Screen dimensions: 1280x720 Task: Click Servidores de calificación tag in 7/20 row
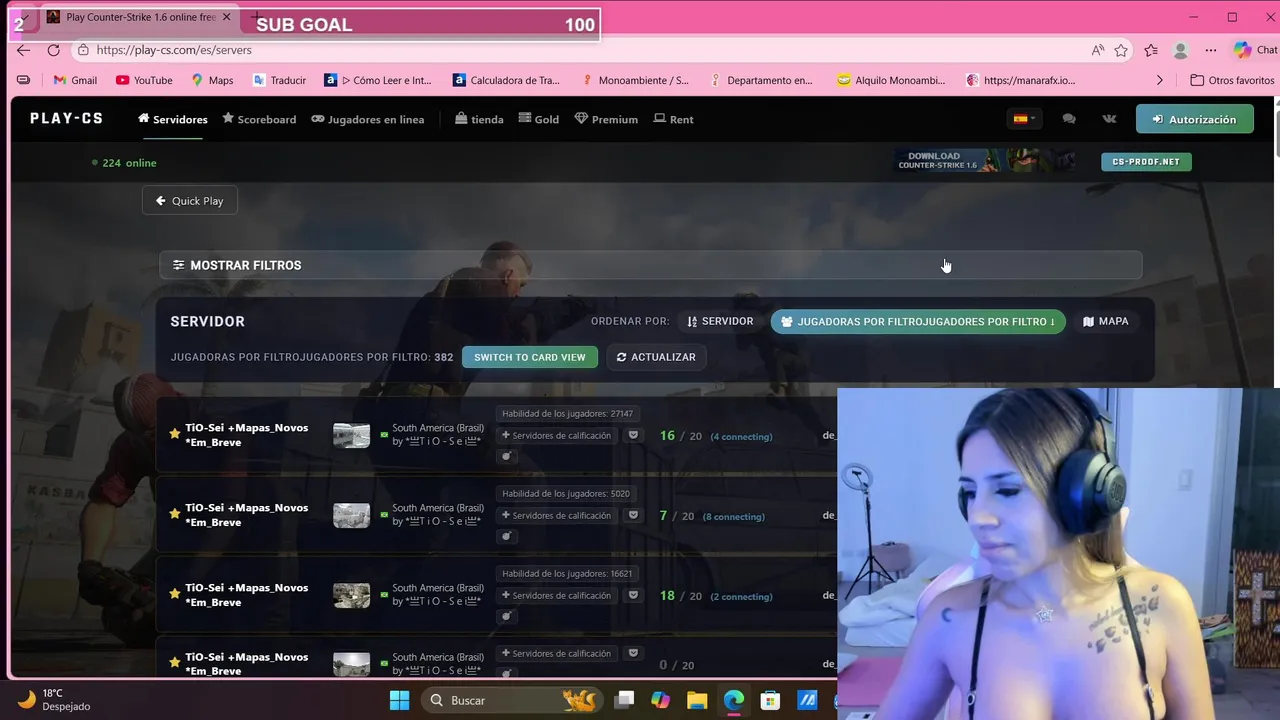point(556,516)
